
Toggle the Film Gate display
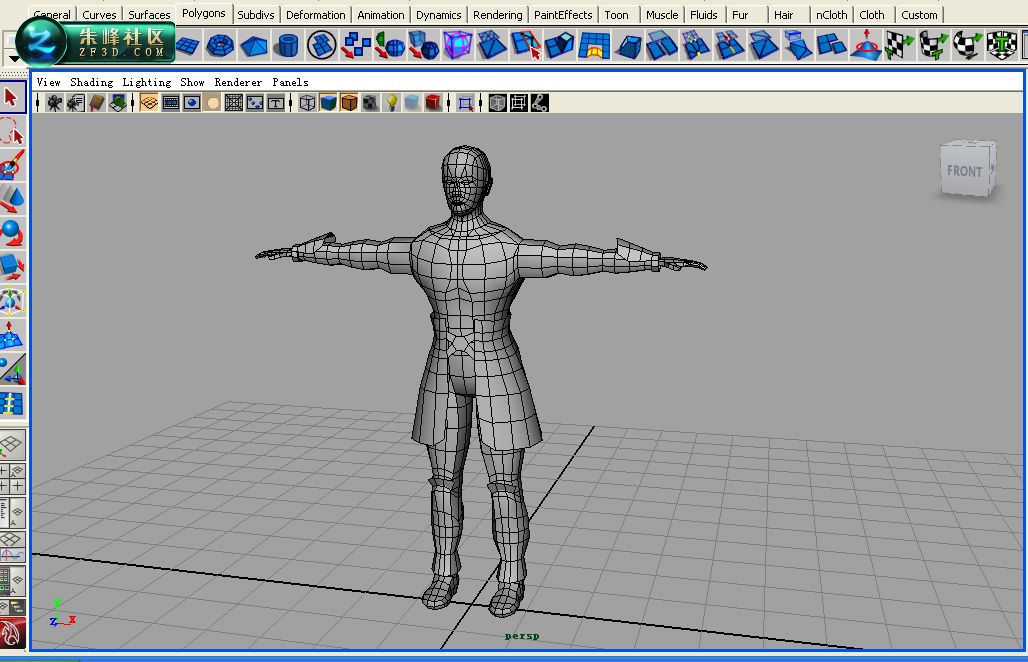click(x=170, y=103)
